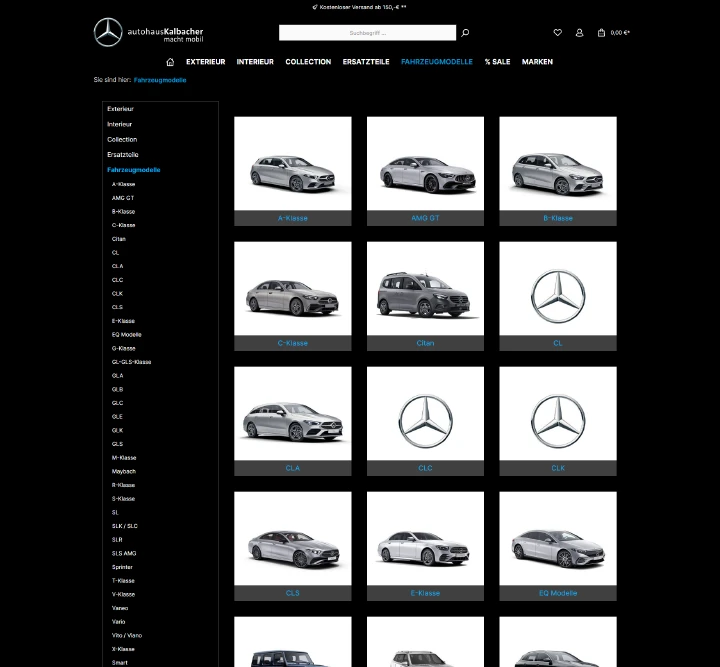Open the CLS car thumbnail
This screenshot has width=720, height=667.
(x=292, y=538)
